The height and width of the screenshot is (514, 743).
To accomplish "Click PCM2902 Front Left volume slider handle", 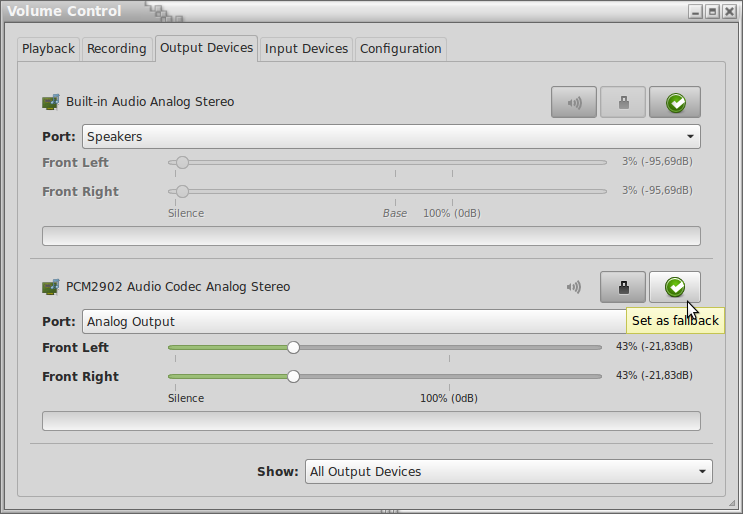I will 293,348.
